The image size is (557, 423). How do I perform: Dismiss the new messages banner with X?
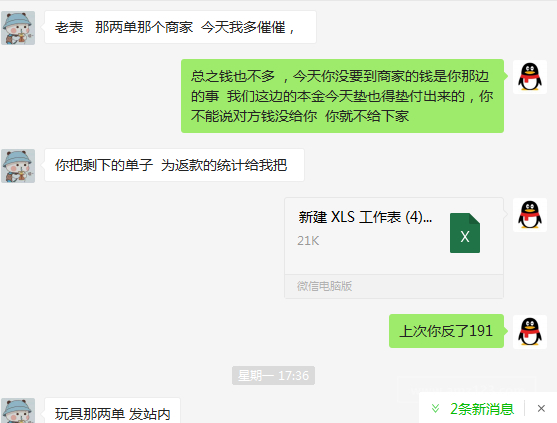point(541,408)
